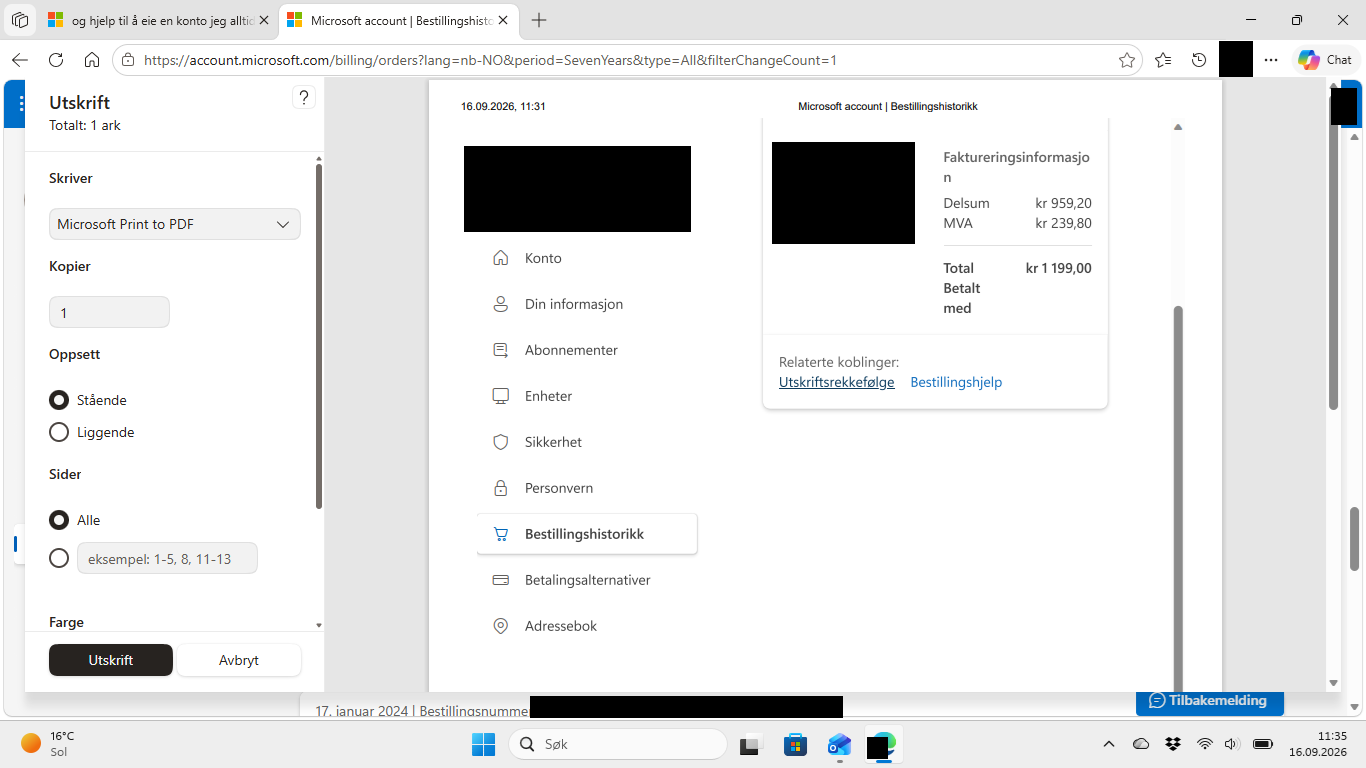This screenshot has width=1366, height=768.
Task: Open browser History clock icon
Action: [x=1199, y=60]
